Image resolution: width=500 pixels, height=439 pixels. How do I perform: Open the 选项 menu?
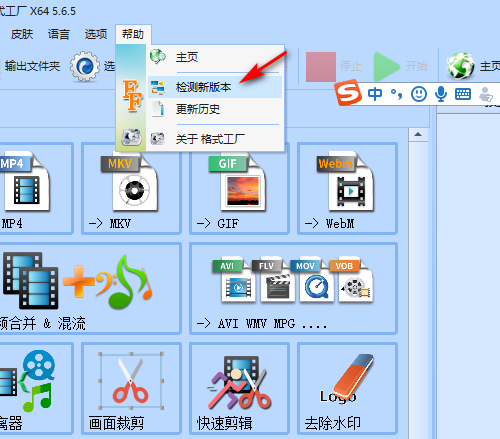pyautogui.click(x=96, y=34)
